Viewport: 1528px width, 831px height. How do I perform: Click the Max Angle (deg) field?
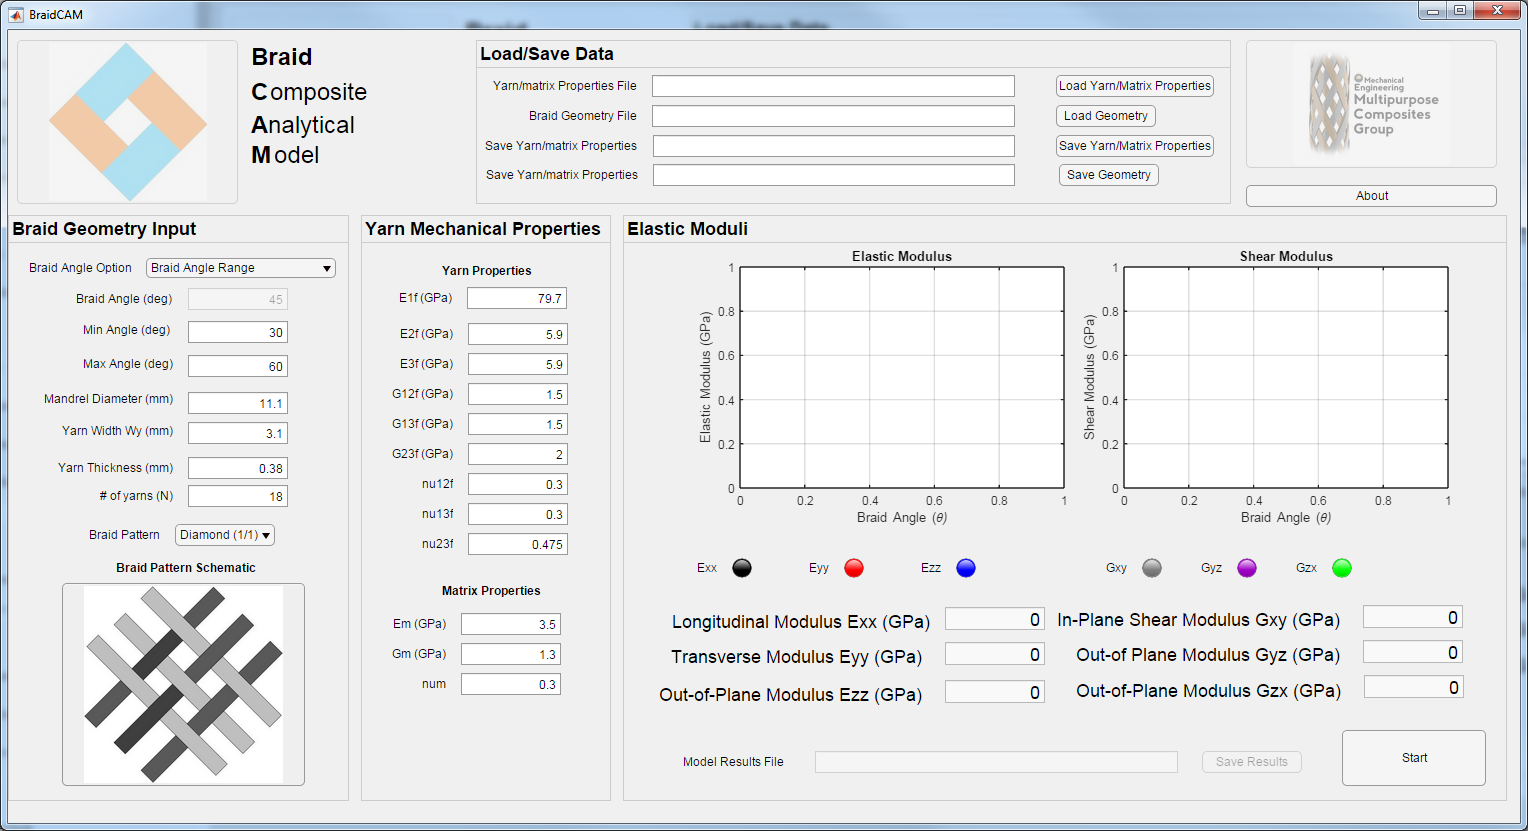[x=238, y=366]
